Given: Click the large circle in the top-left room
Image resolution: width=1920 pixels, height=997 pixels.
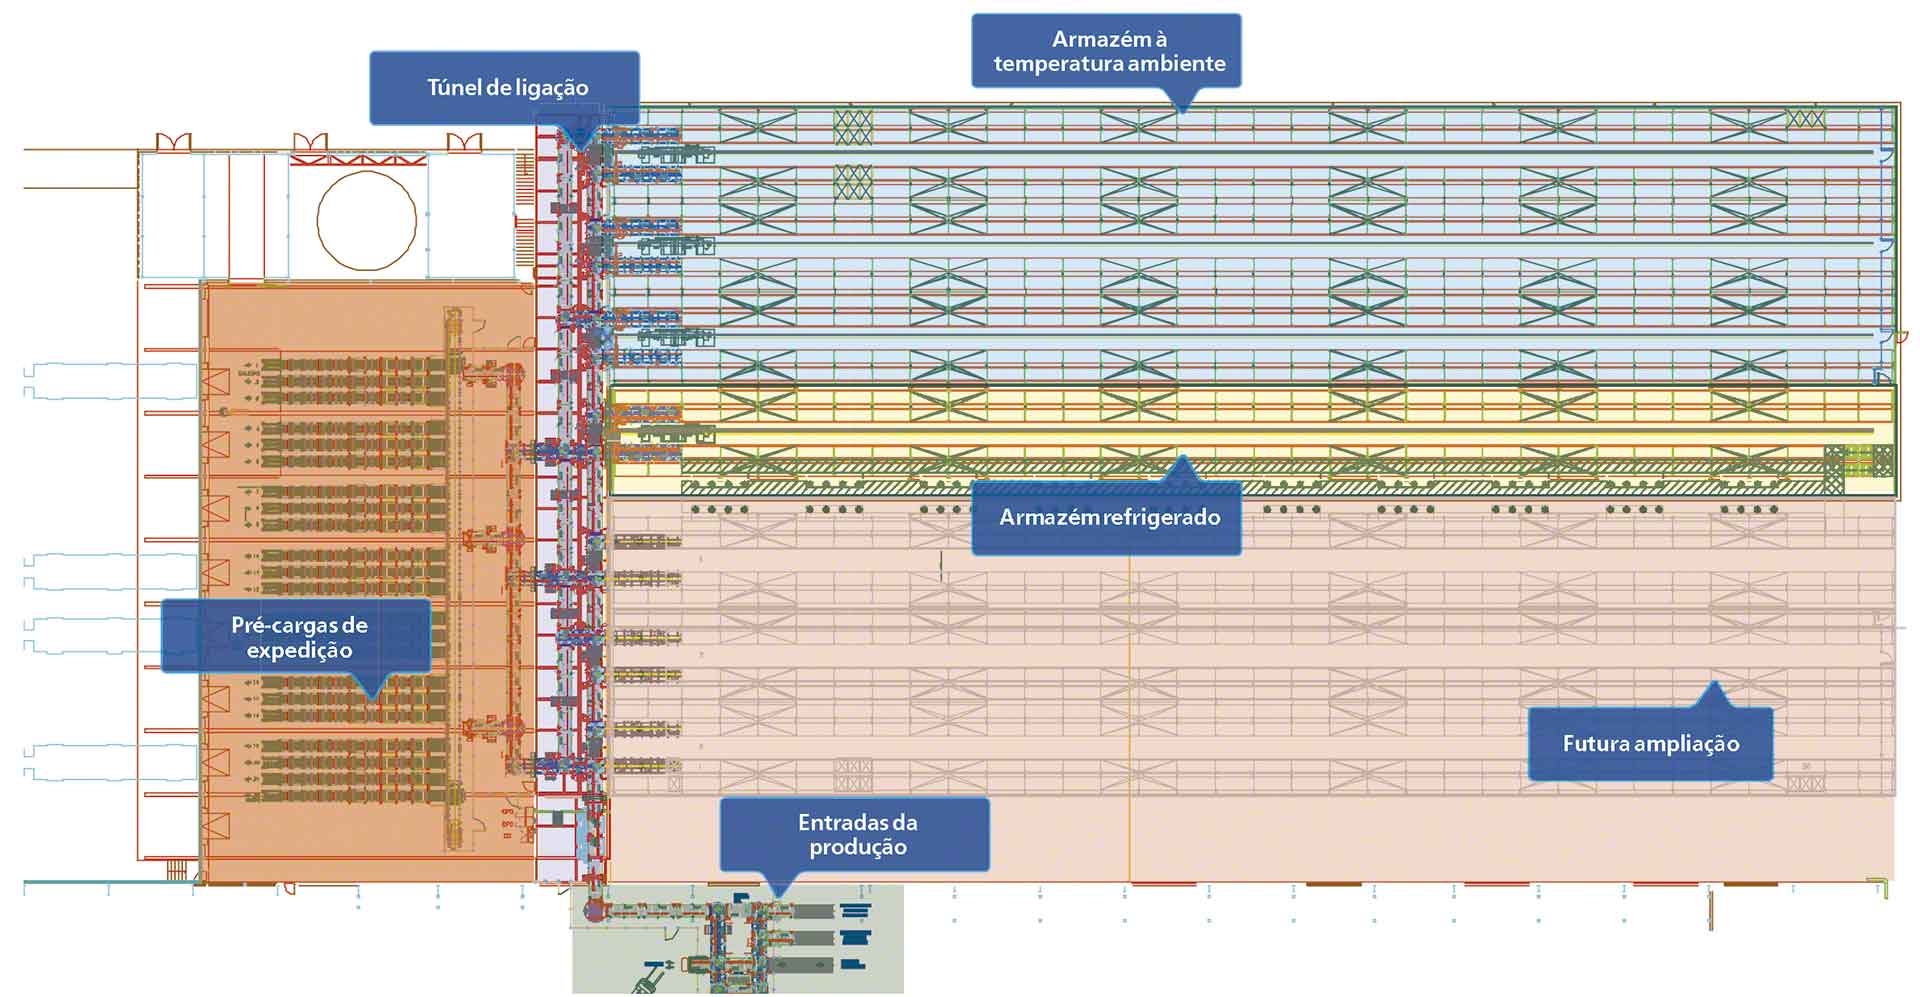Looking at the screenshot, I should [367, 221].
